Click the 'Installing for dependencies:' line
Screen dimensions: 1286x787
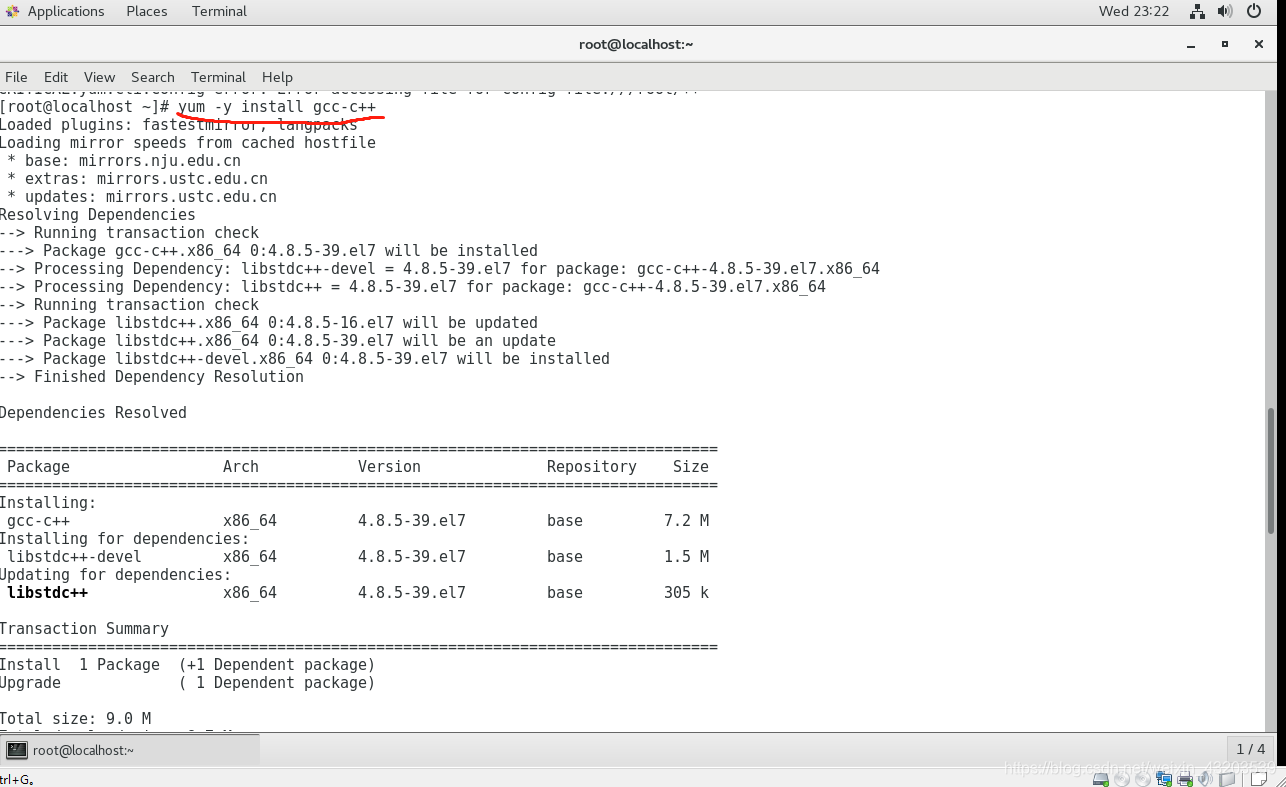pyautogui.click(x=124, y=538)
